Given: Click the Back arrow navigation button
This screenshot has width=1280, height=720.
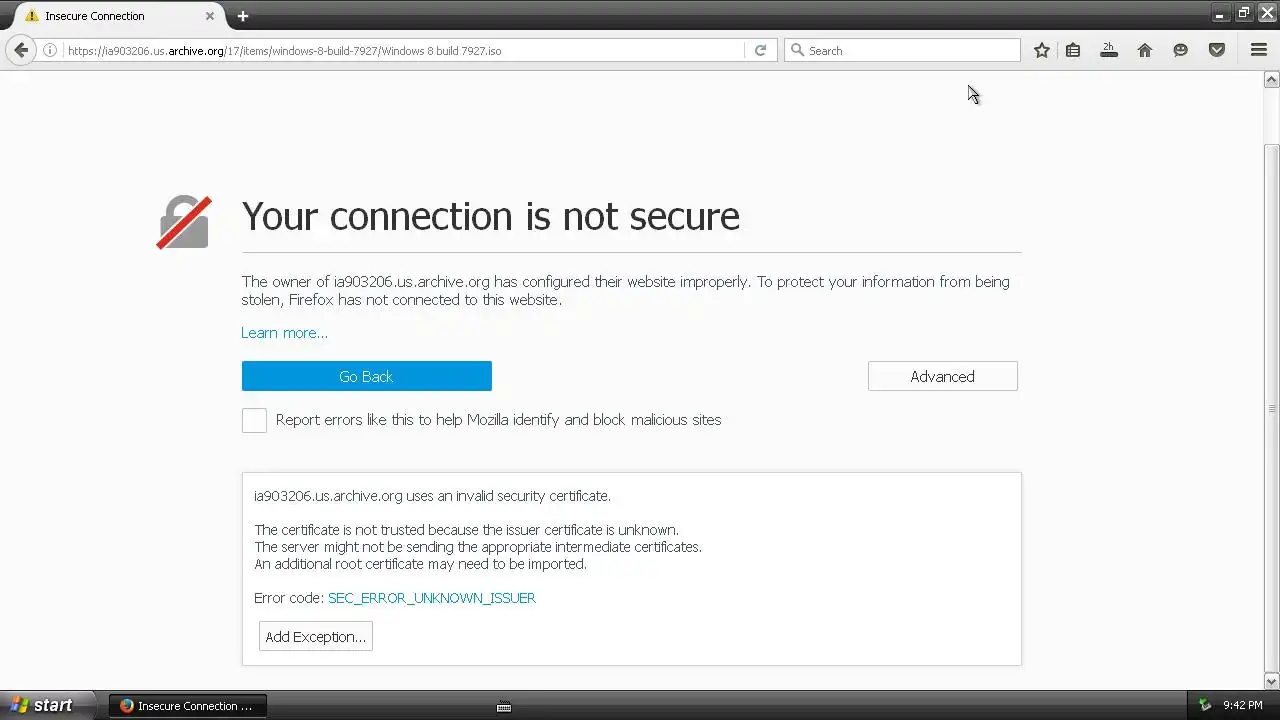Looking at the screenshot, I should 21,50.
